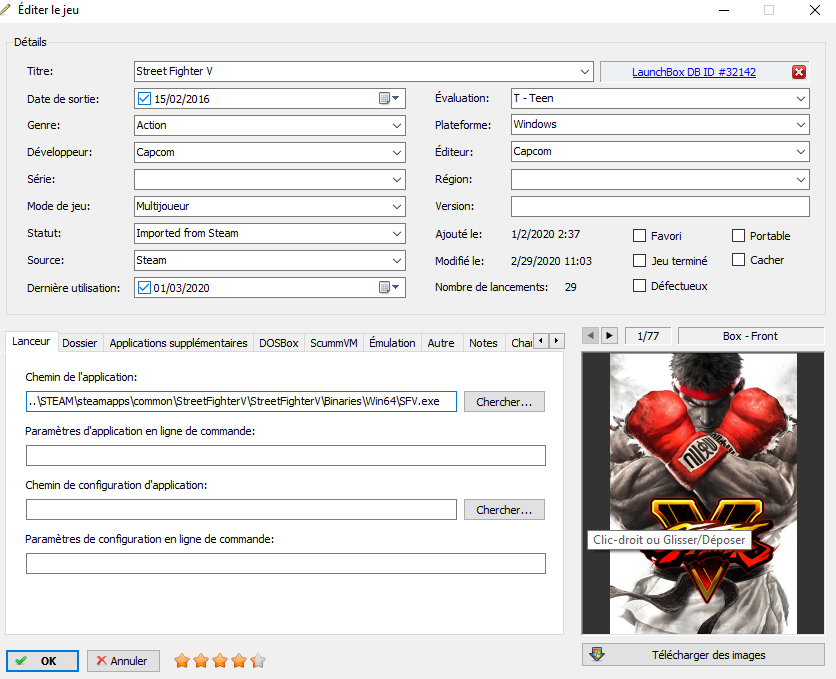Open the Source dropdown
The height and width of the screenshot is (679, 836).
click(x=397, y=261)
